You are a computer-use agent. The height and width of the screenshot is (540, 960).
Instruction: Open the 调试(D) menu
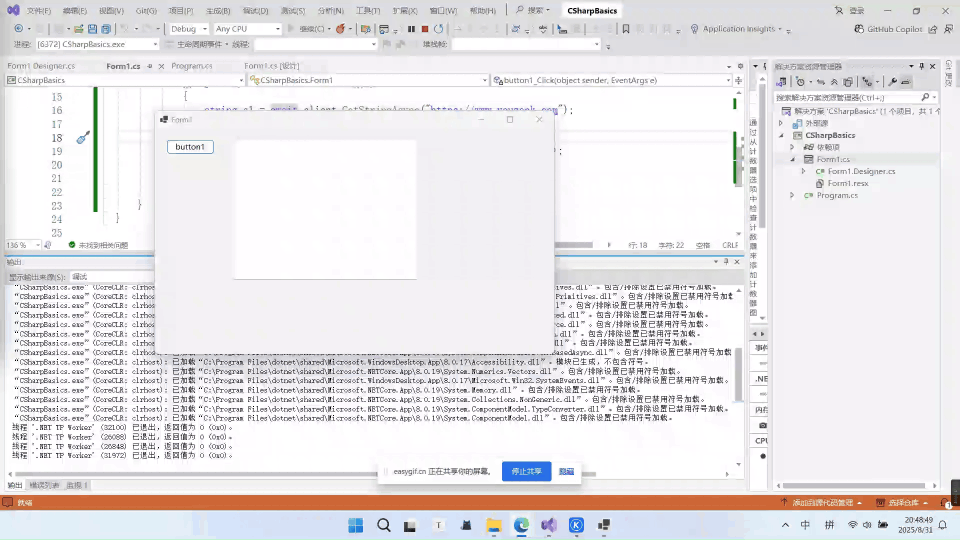[255, 11]
